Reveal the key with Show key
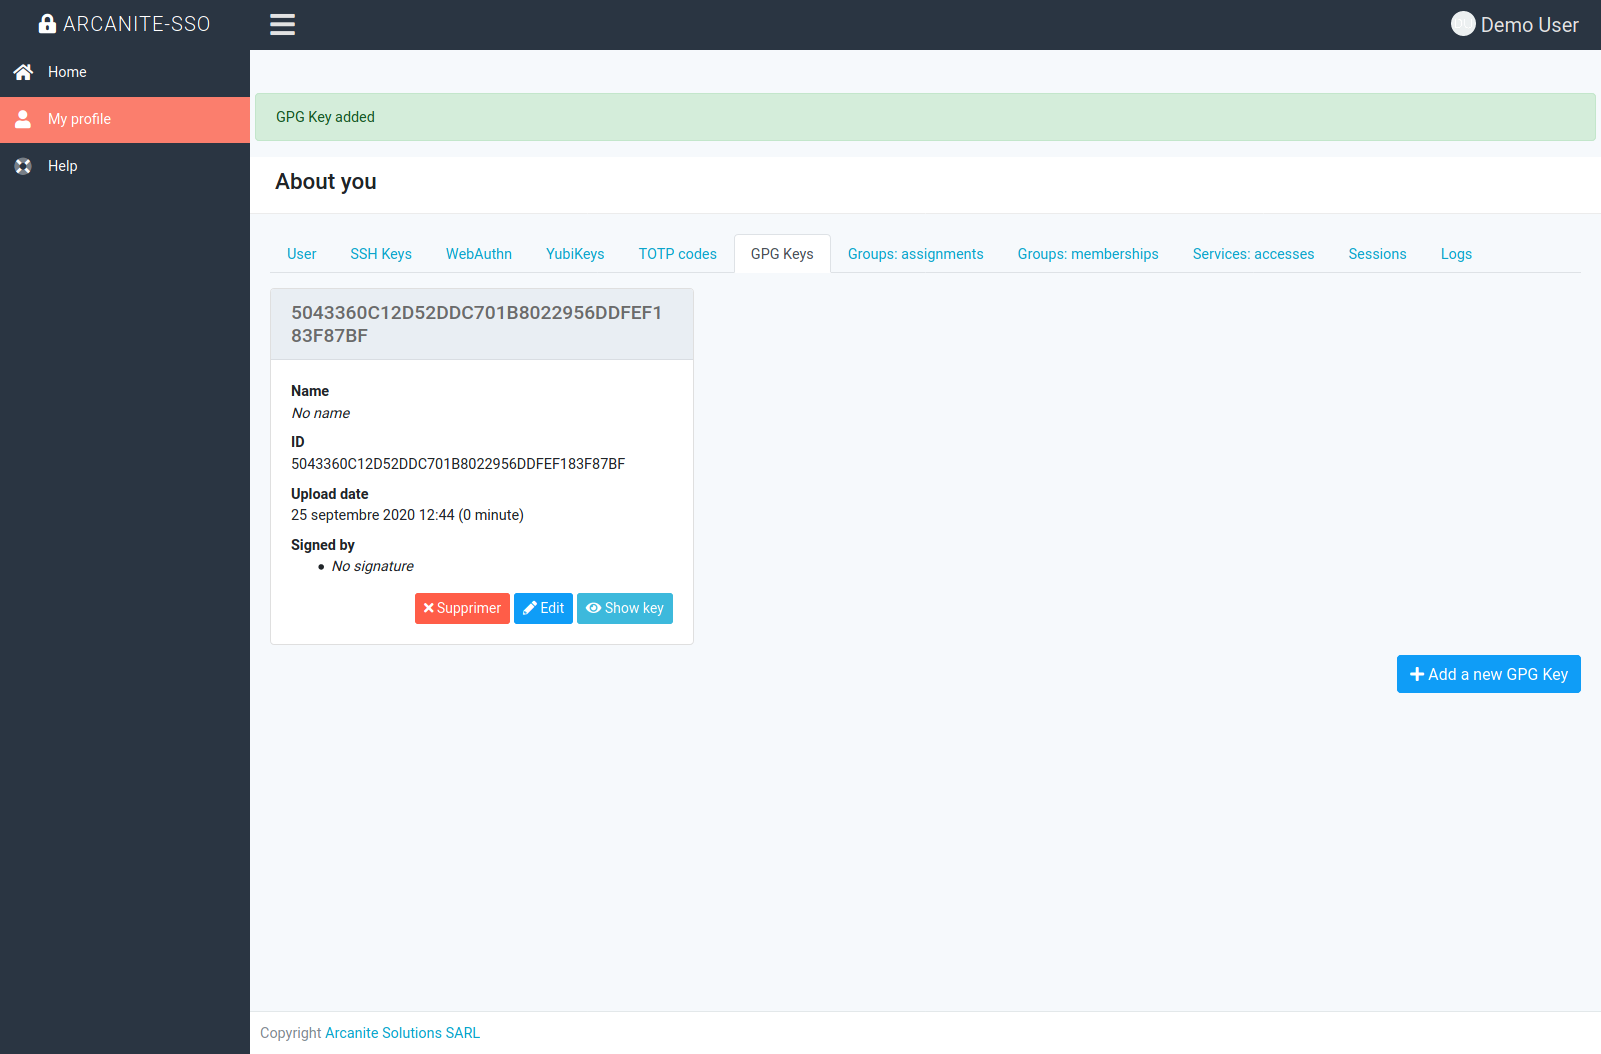This screenshot has width=1601, height=1054. coord(625,608)
